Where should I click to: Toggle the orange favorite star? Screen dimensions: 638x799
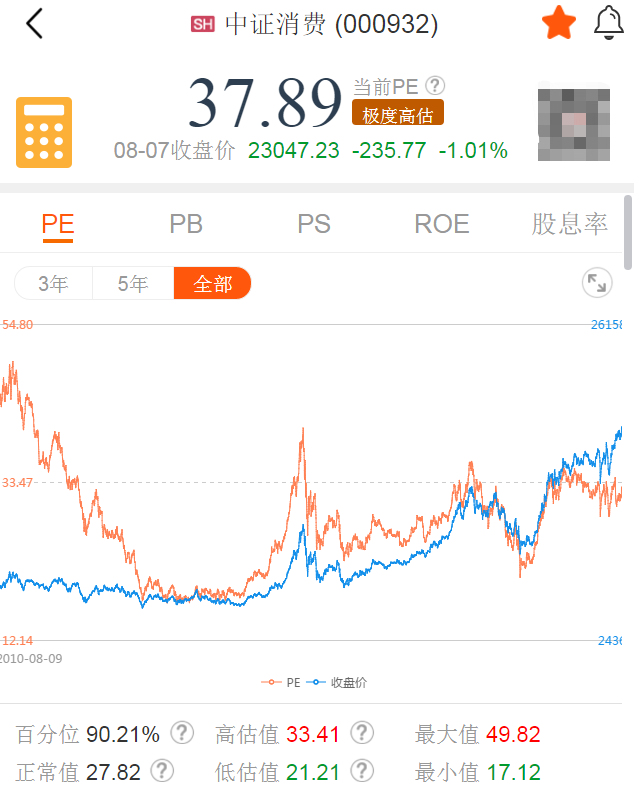(559, 24)
